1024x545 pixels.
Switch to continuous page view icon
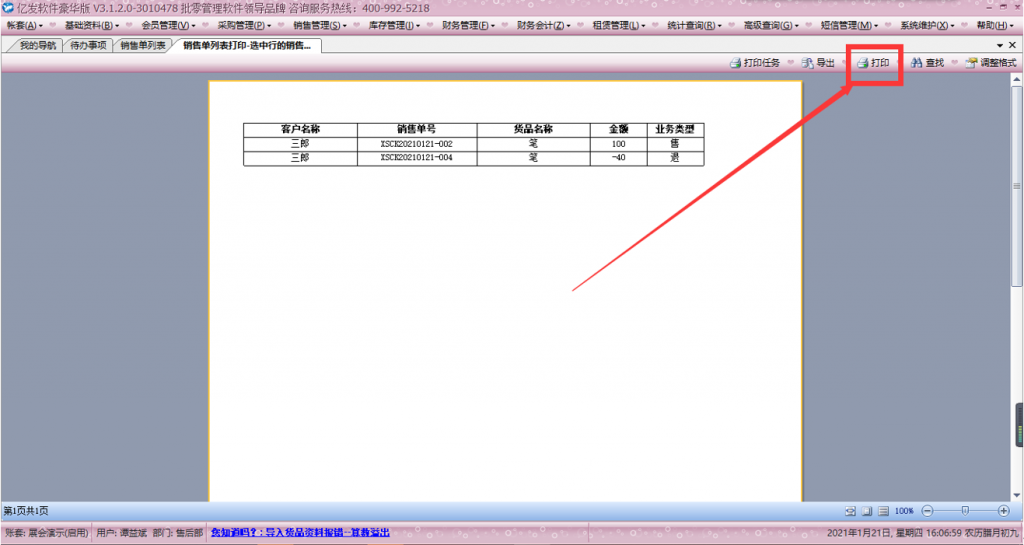pos(883,511)
